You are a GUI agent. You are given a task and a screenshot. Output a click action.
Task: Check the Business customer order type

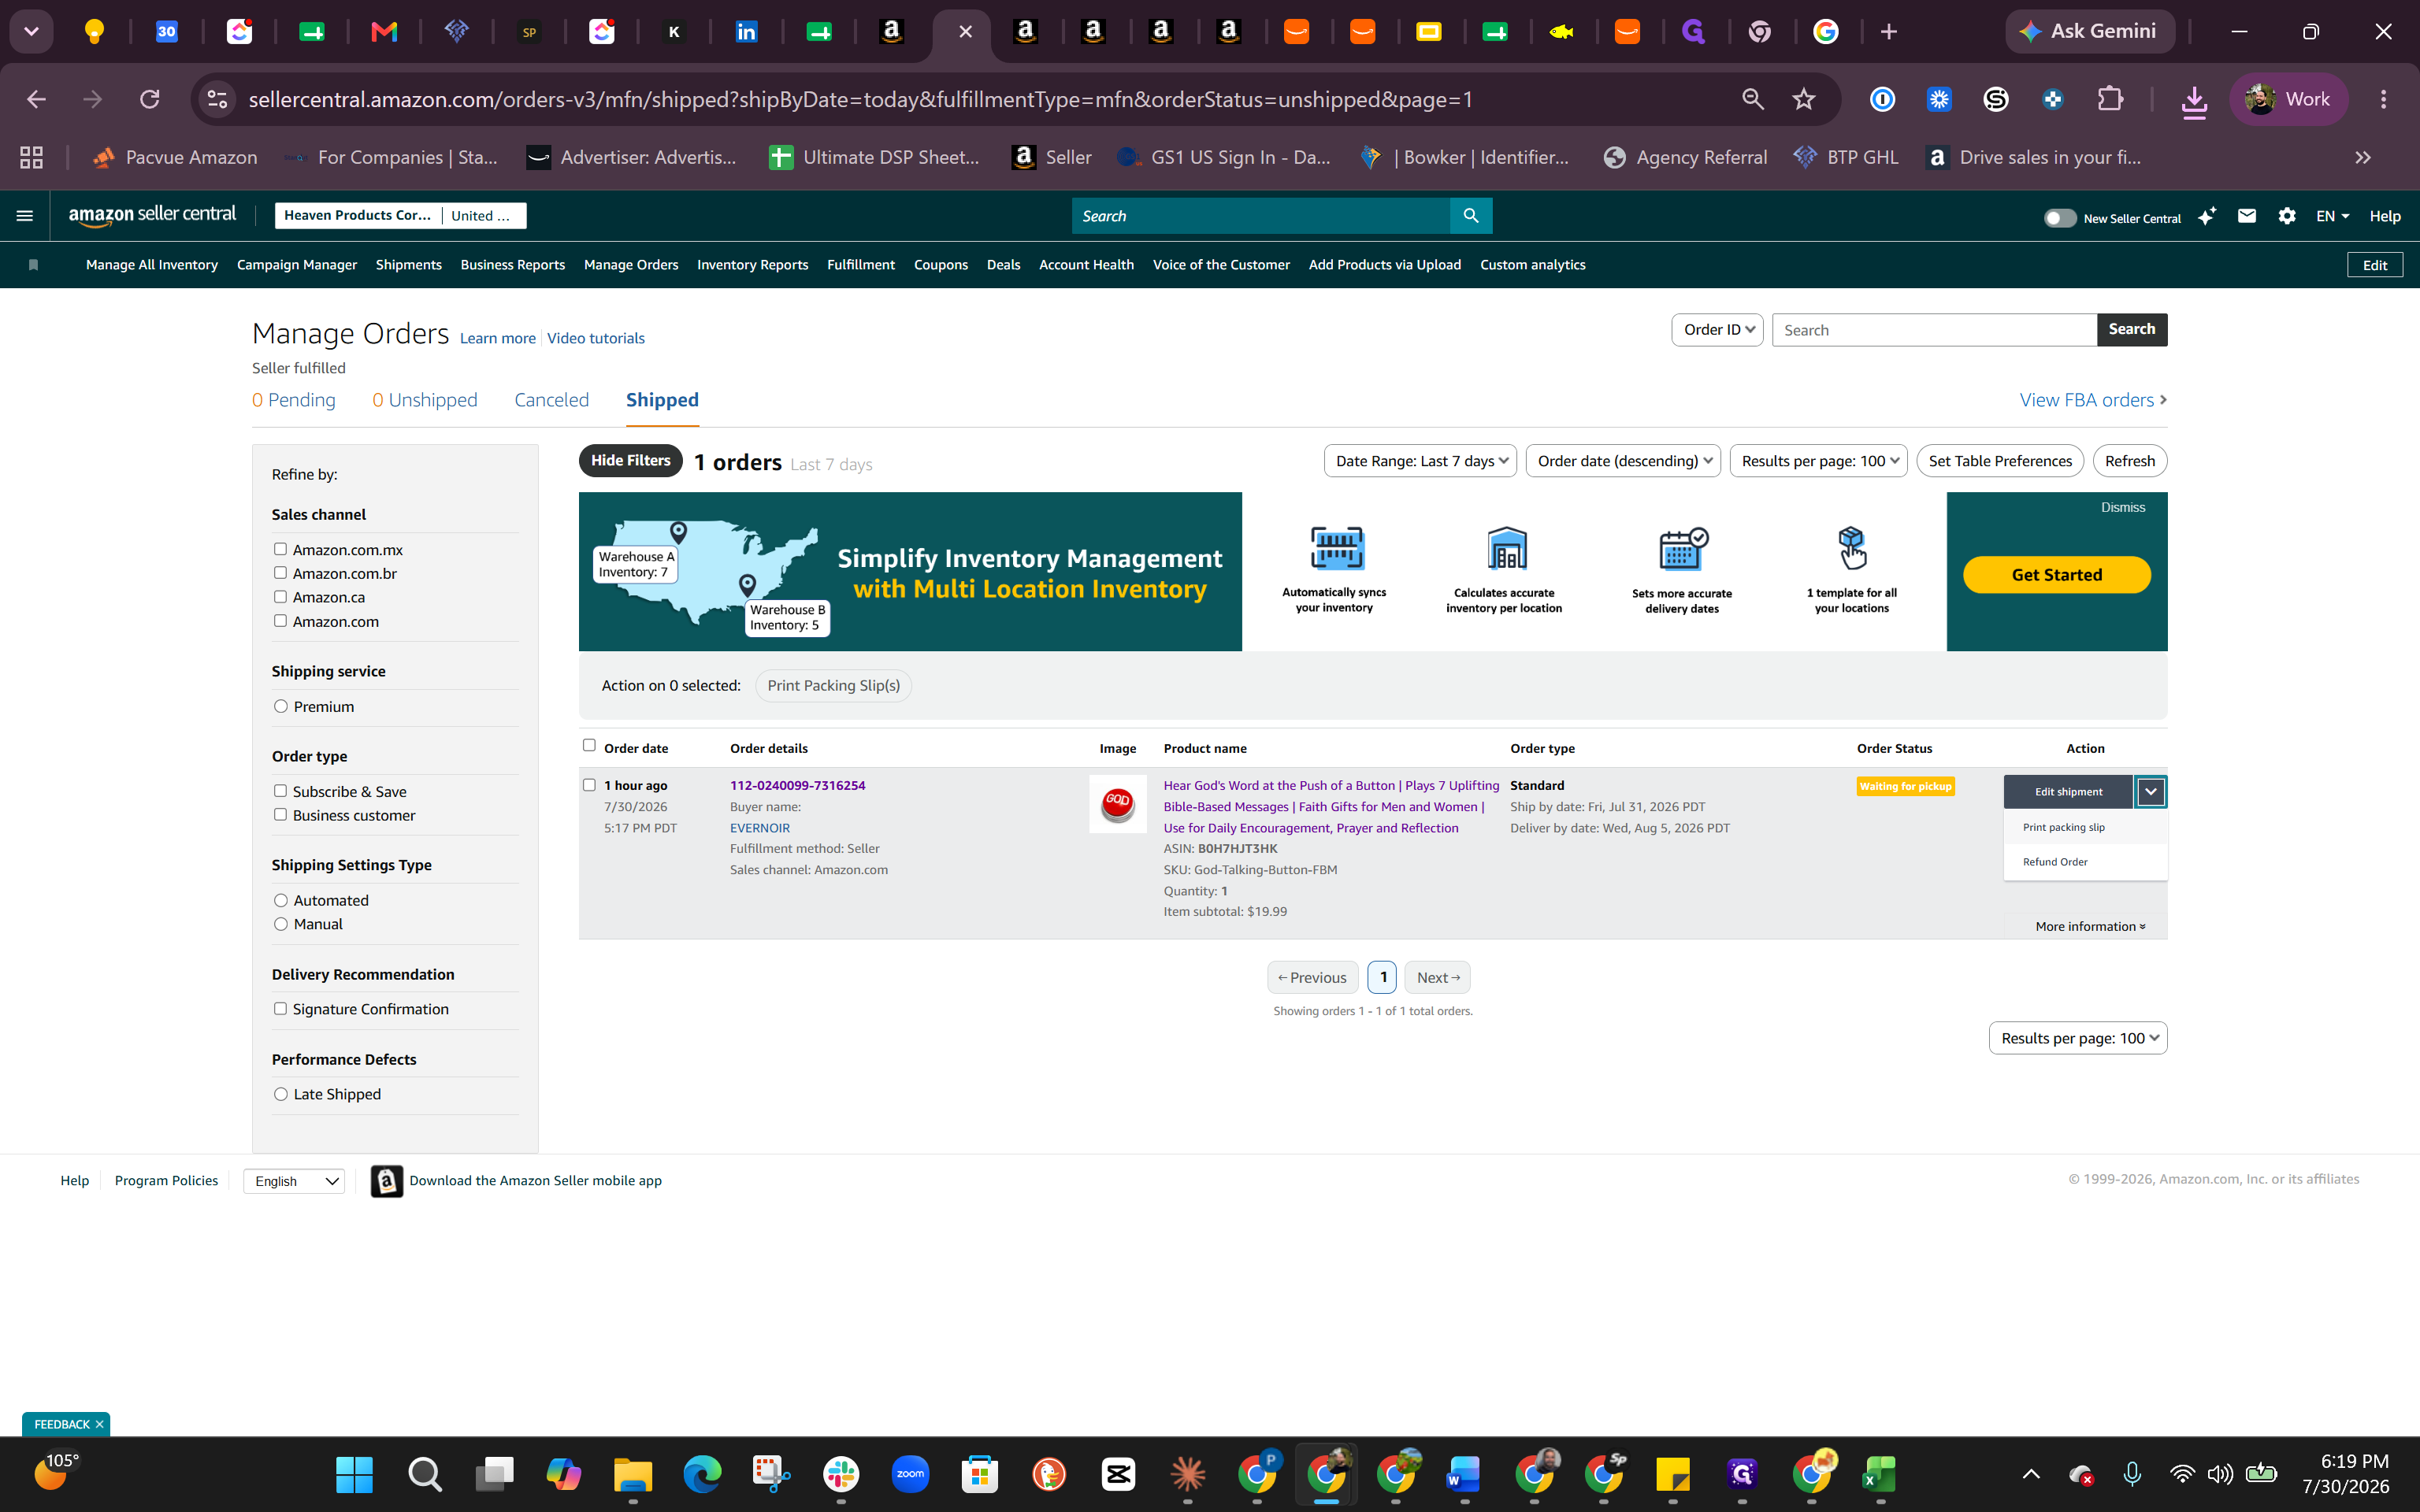point(280,815)
